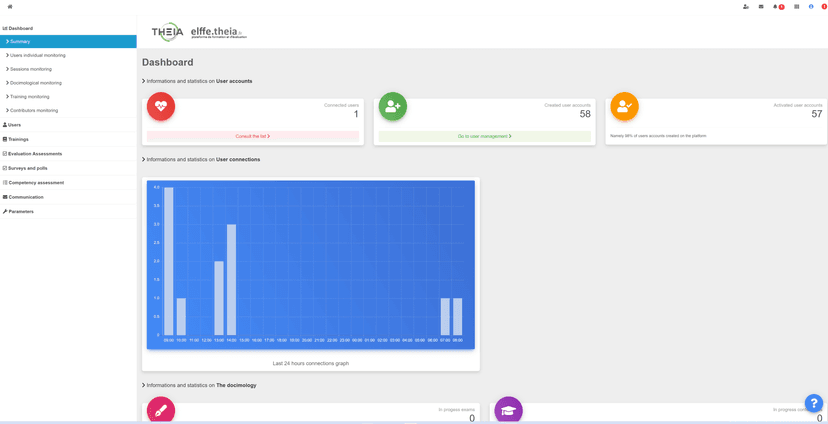The image size is (828, 424).
Task: Click the 14:00 bar in connections chart
Action: tap(231, 279)
